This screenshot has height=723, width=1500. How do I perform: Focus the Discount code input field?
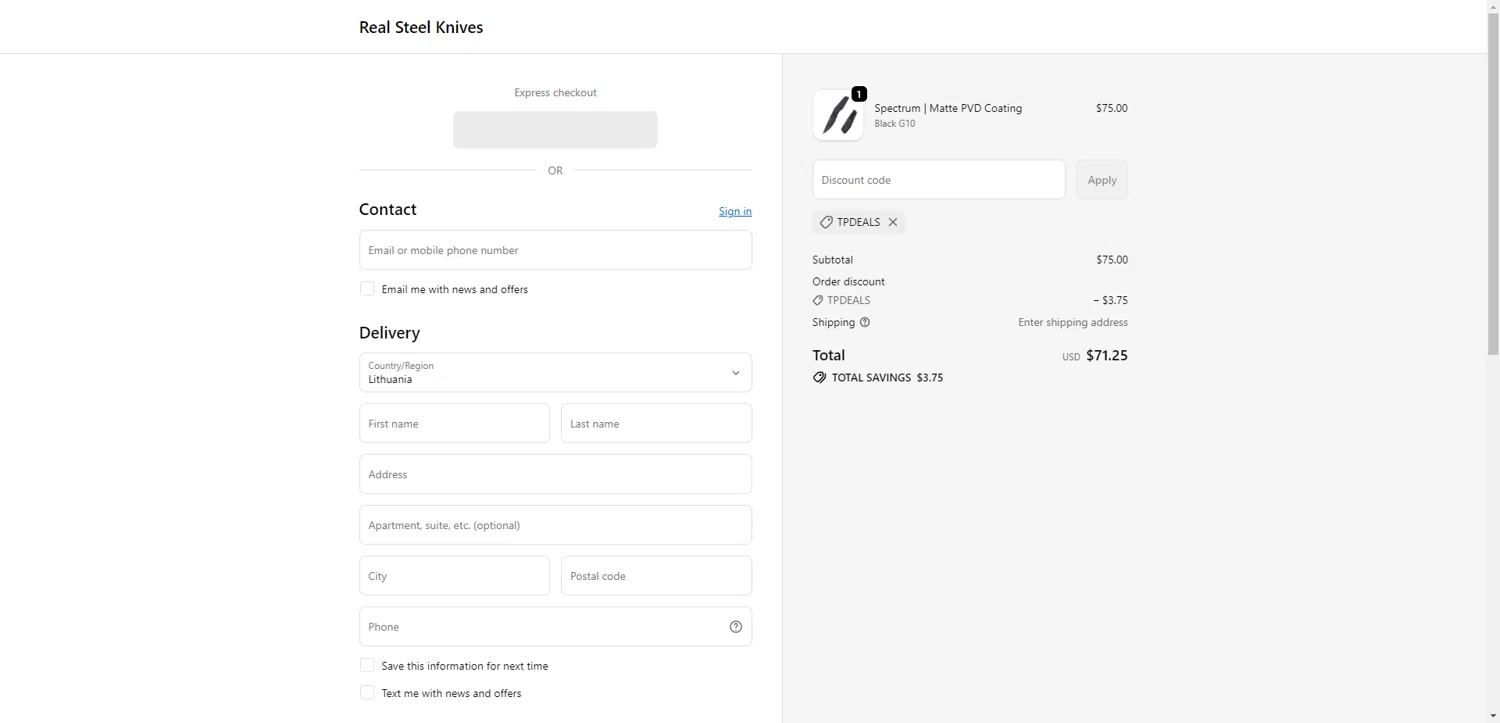[x=938, y=180]
